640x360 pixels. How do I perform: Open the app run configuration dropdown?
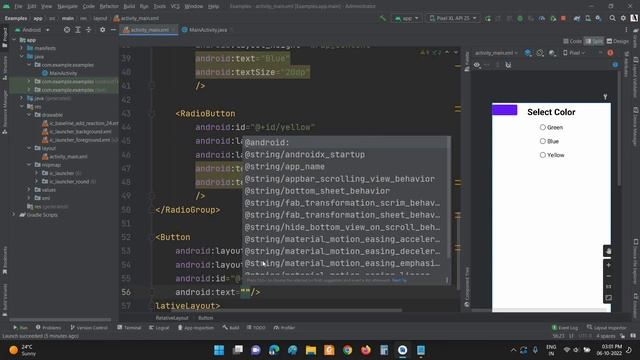[x=407, y=18]
